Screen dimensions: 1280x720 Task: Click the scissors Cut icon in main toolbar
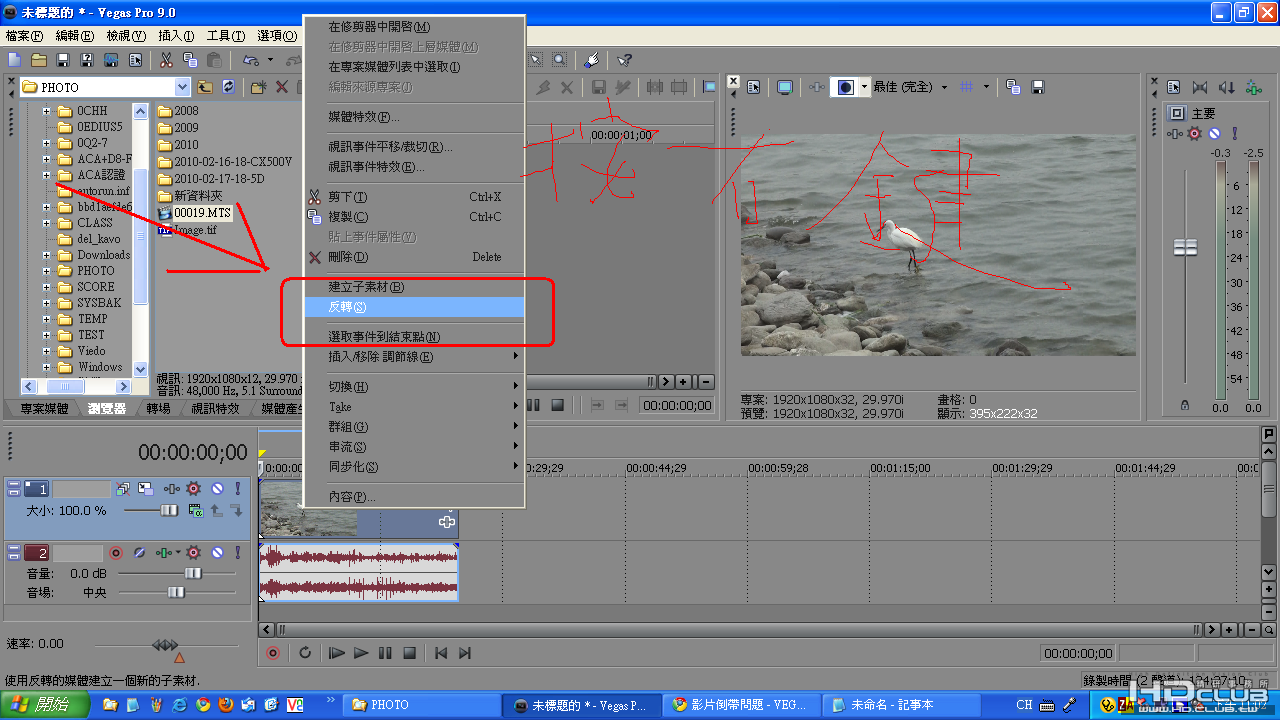click(x=166, y=60)
